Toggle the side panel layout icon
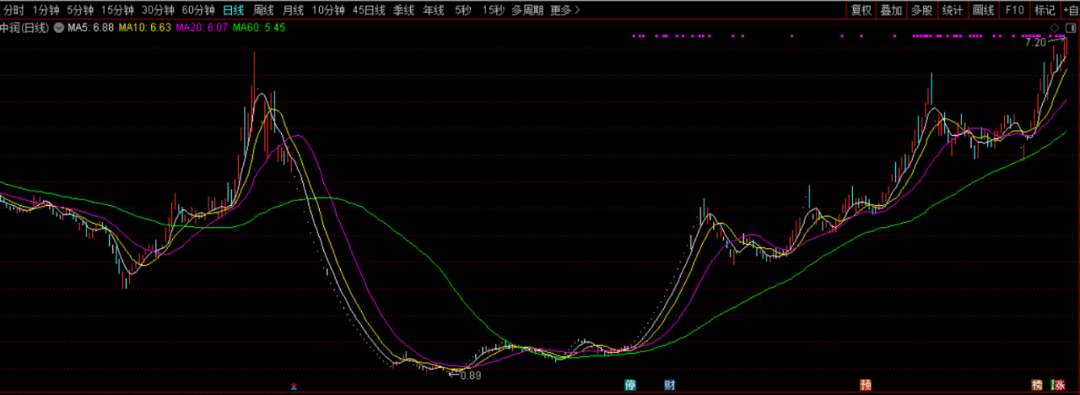 [x=1070, y=28]
